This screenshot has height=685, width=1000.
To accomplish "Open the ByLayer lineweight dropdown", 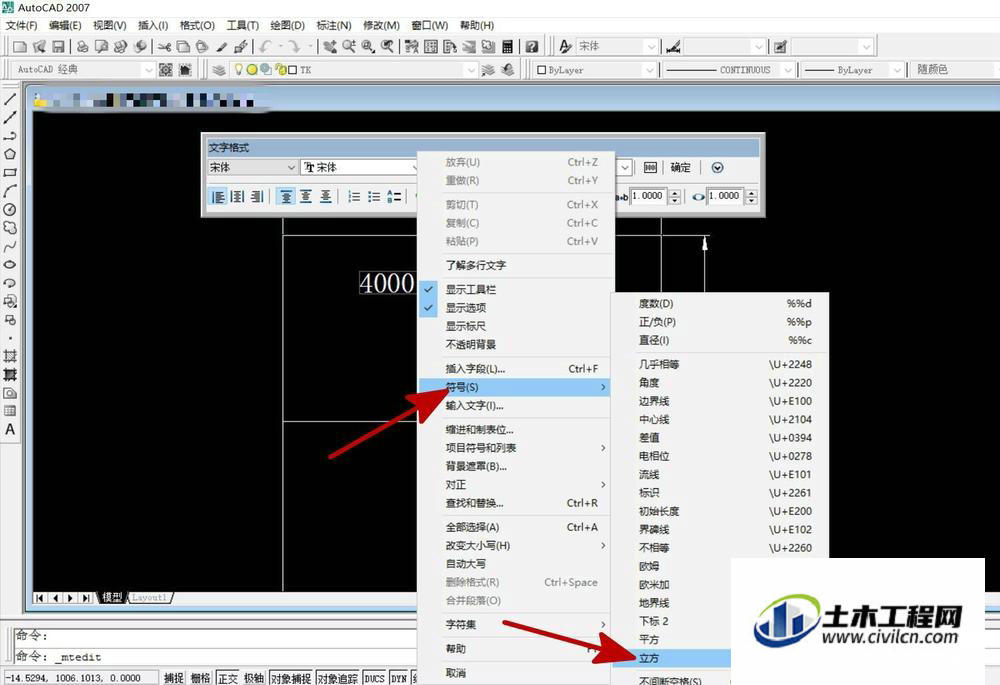I will coord(853,70).
